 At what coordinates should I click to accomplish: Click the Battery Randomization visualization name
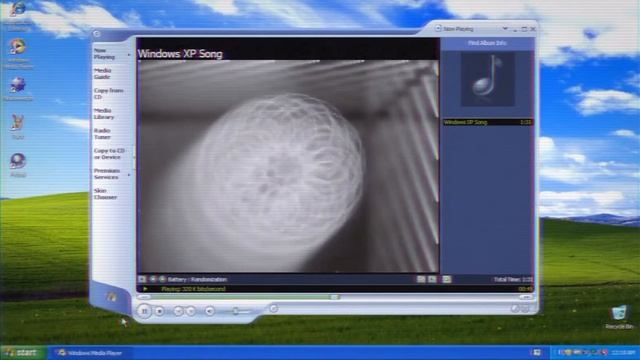pyautogui.click(x=197, y=279)
